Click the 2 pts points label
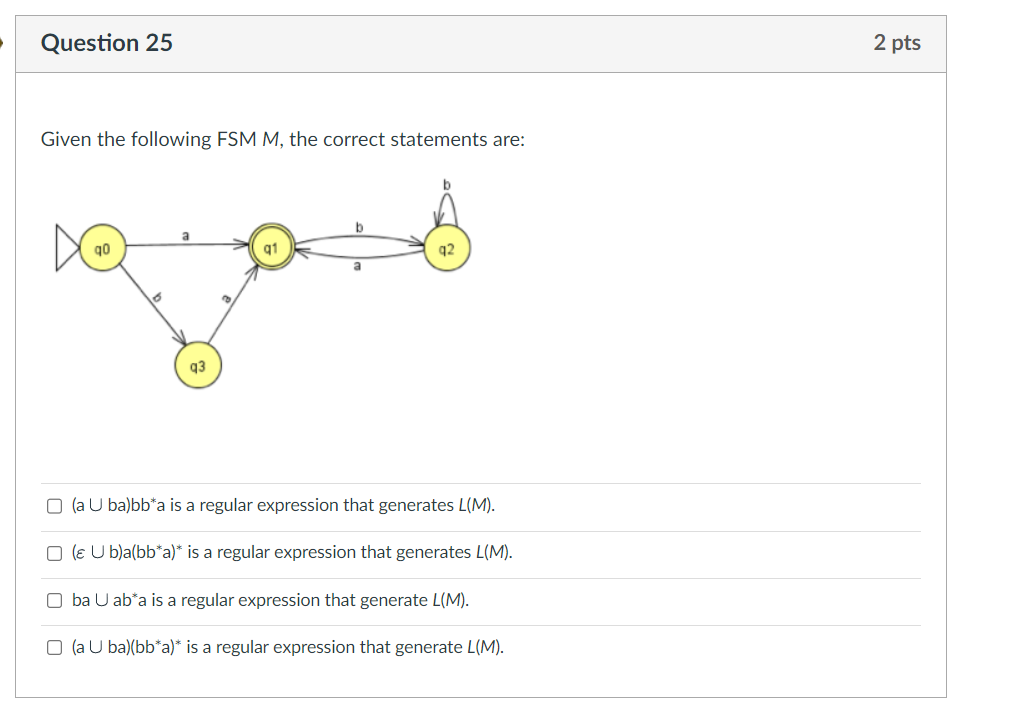The width and height of the screenshot is (1020, 715). pos(897,43)
